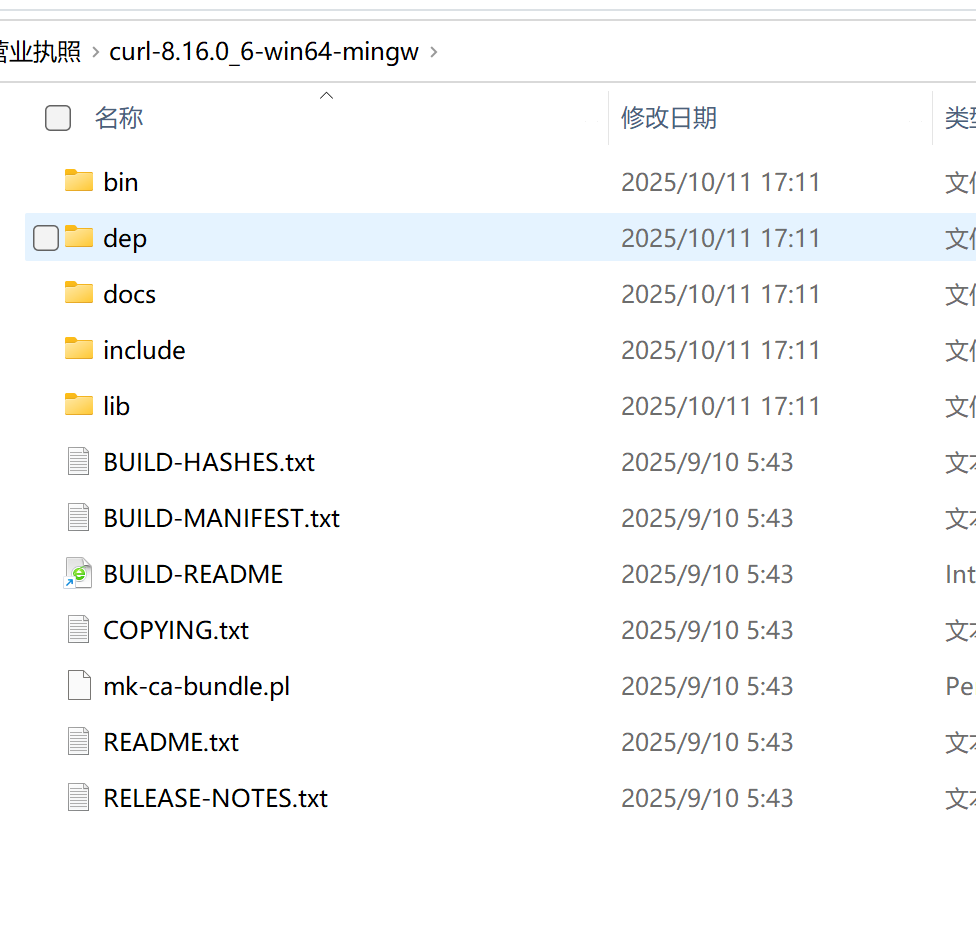This screenshot has height=942, width=976.
Task: Click the 营业执照 breadcrumb entry
Action: [x=40, y=52]
